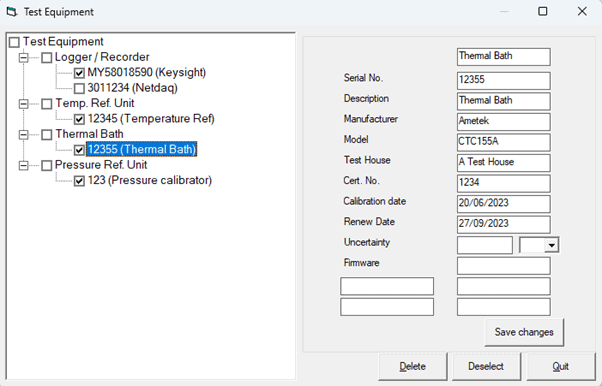Check the 3011234 (Netdaq) checkbox
602x386 pixels.
click(x=79, y=89)
